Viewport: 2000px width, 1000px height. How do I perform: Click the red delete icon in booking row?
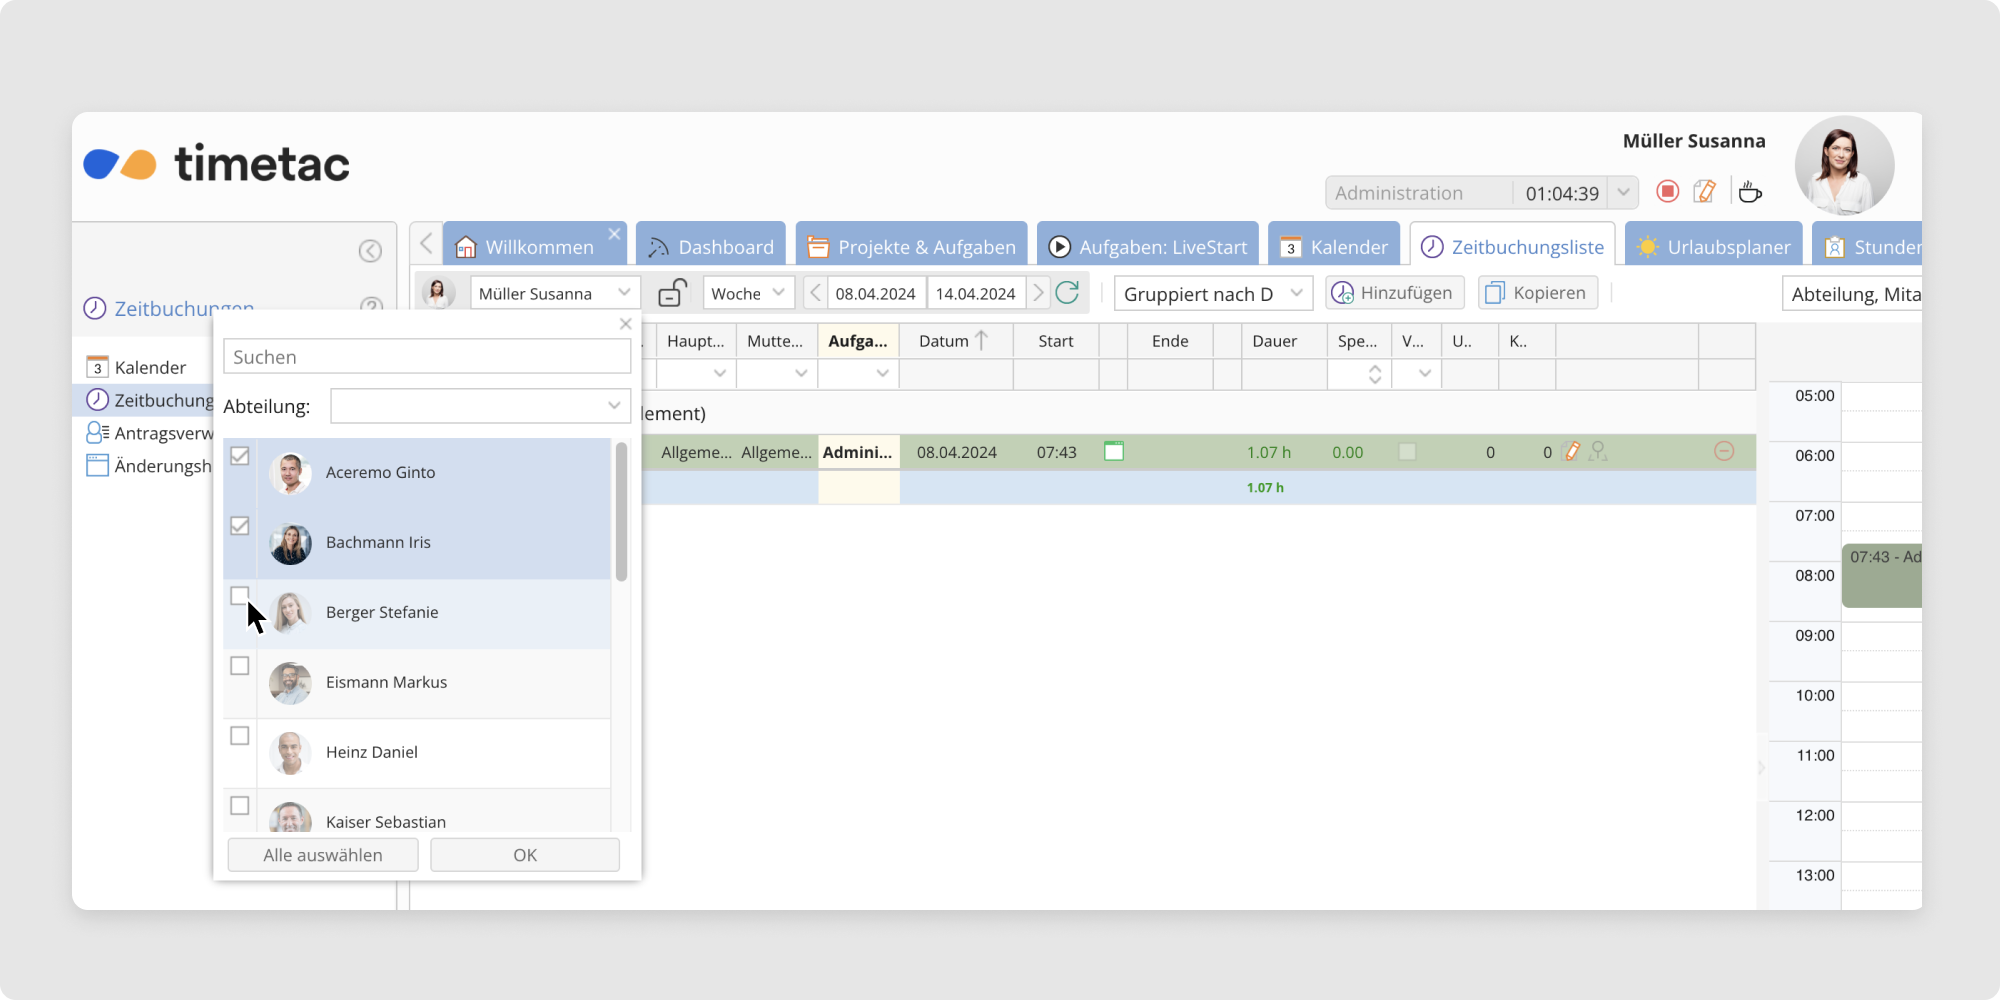(1724, 452)
